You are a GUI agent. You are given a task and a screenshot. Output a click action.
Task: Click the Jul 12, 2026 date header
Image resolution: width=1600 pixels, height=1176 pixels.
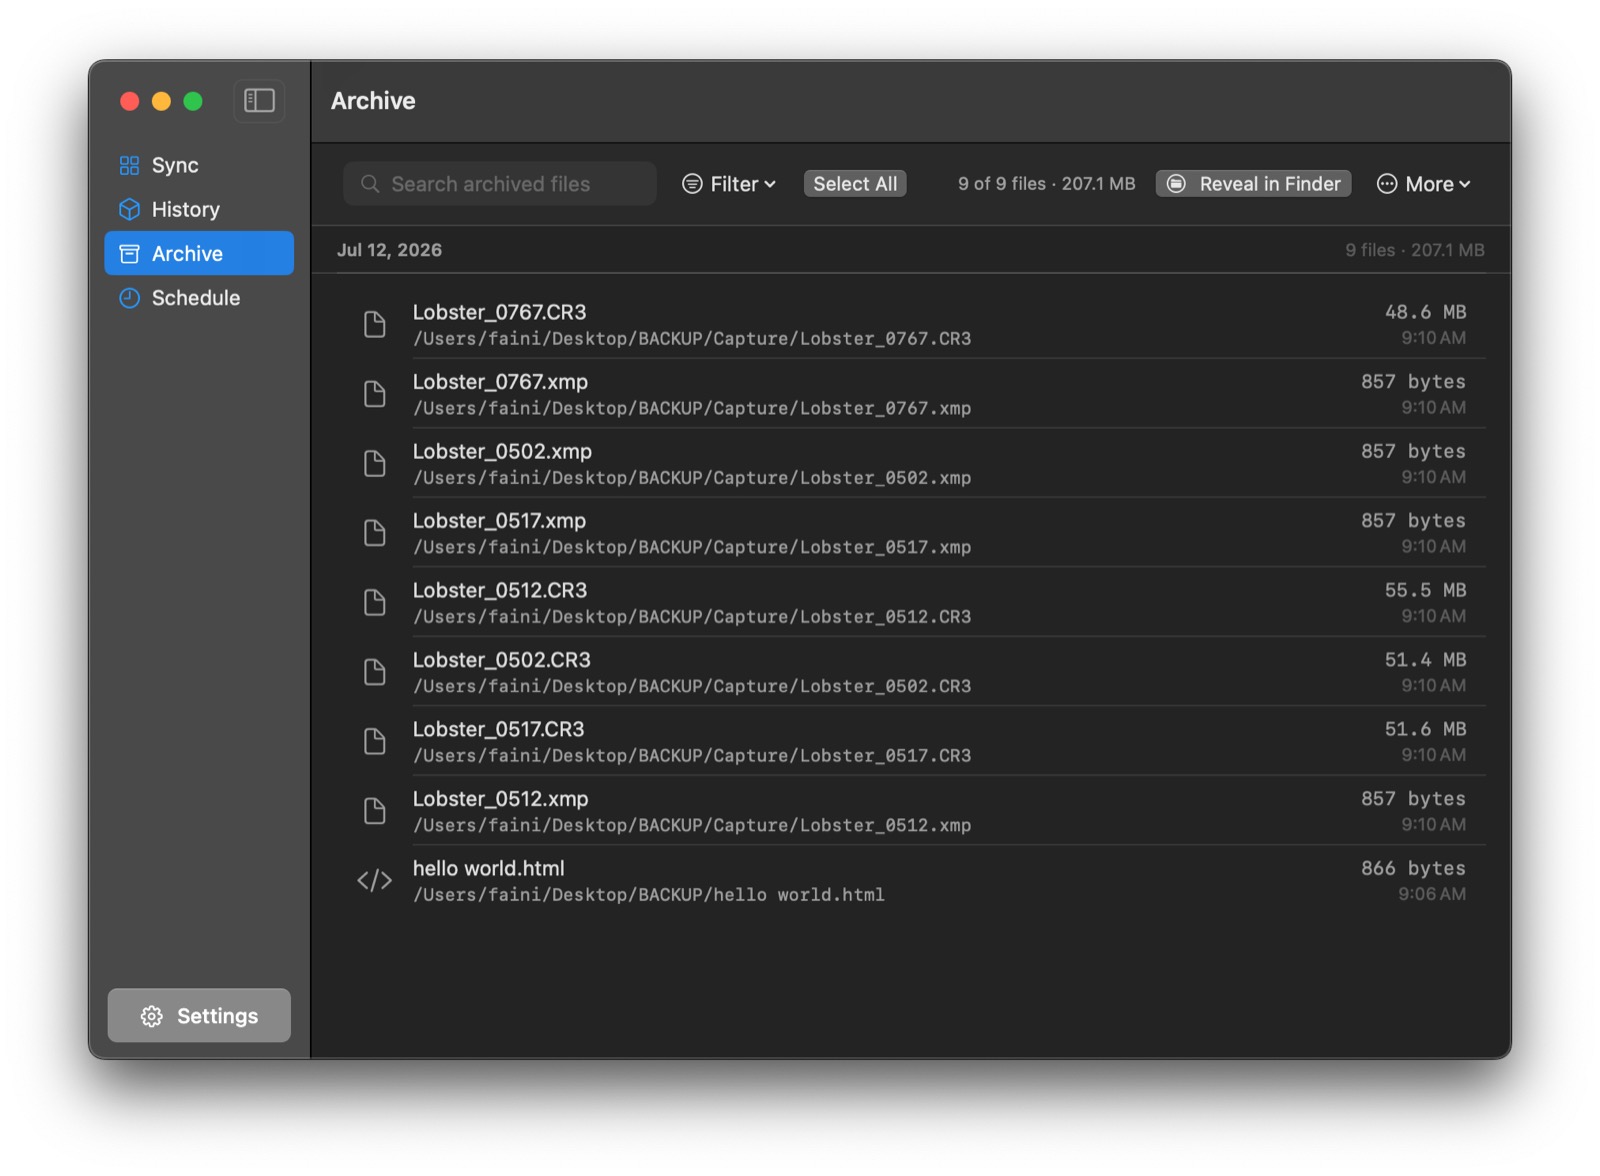pos(389,250)
